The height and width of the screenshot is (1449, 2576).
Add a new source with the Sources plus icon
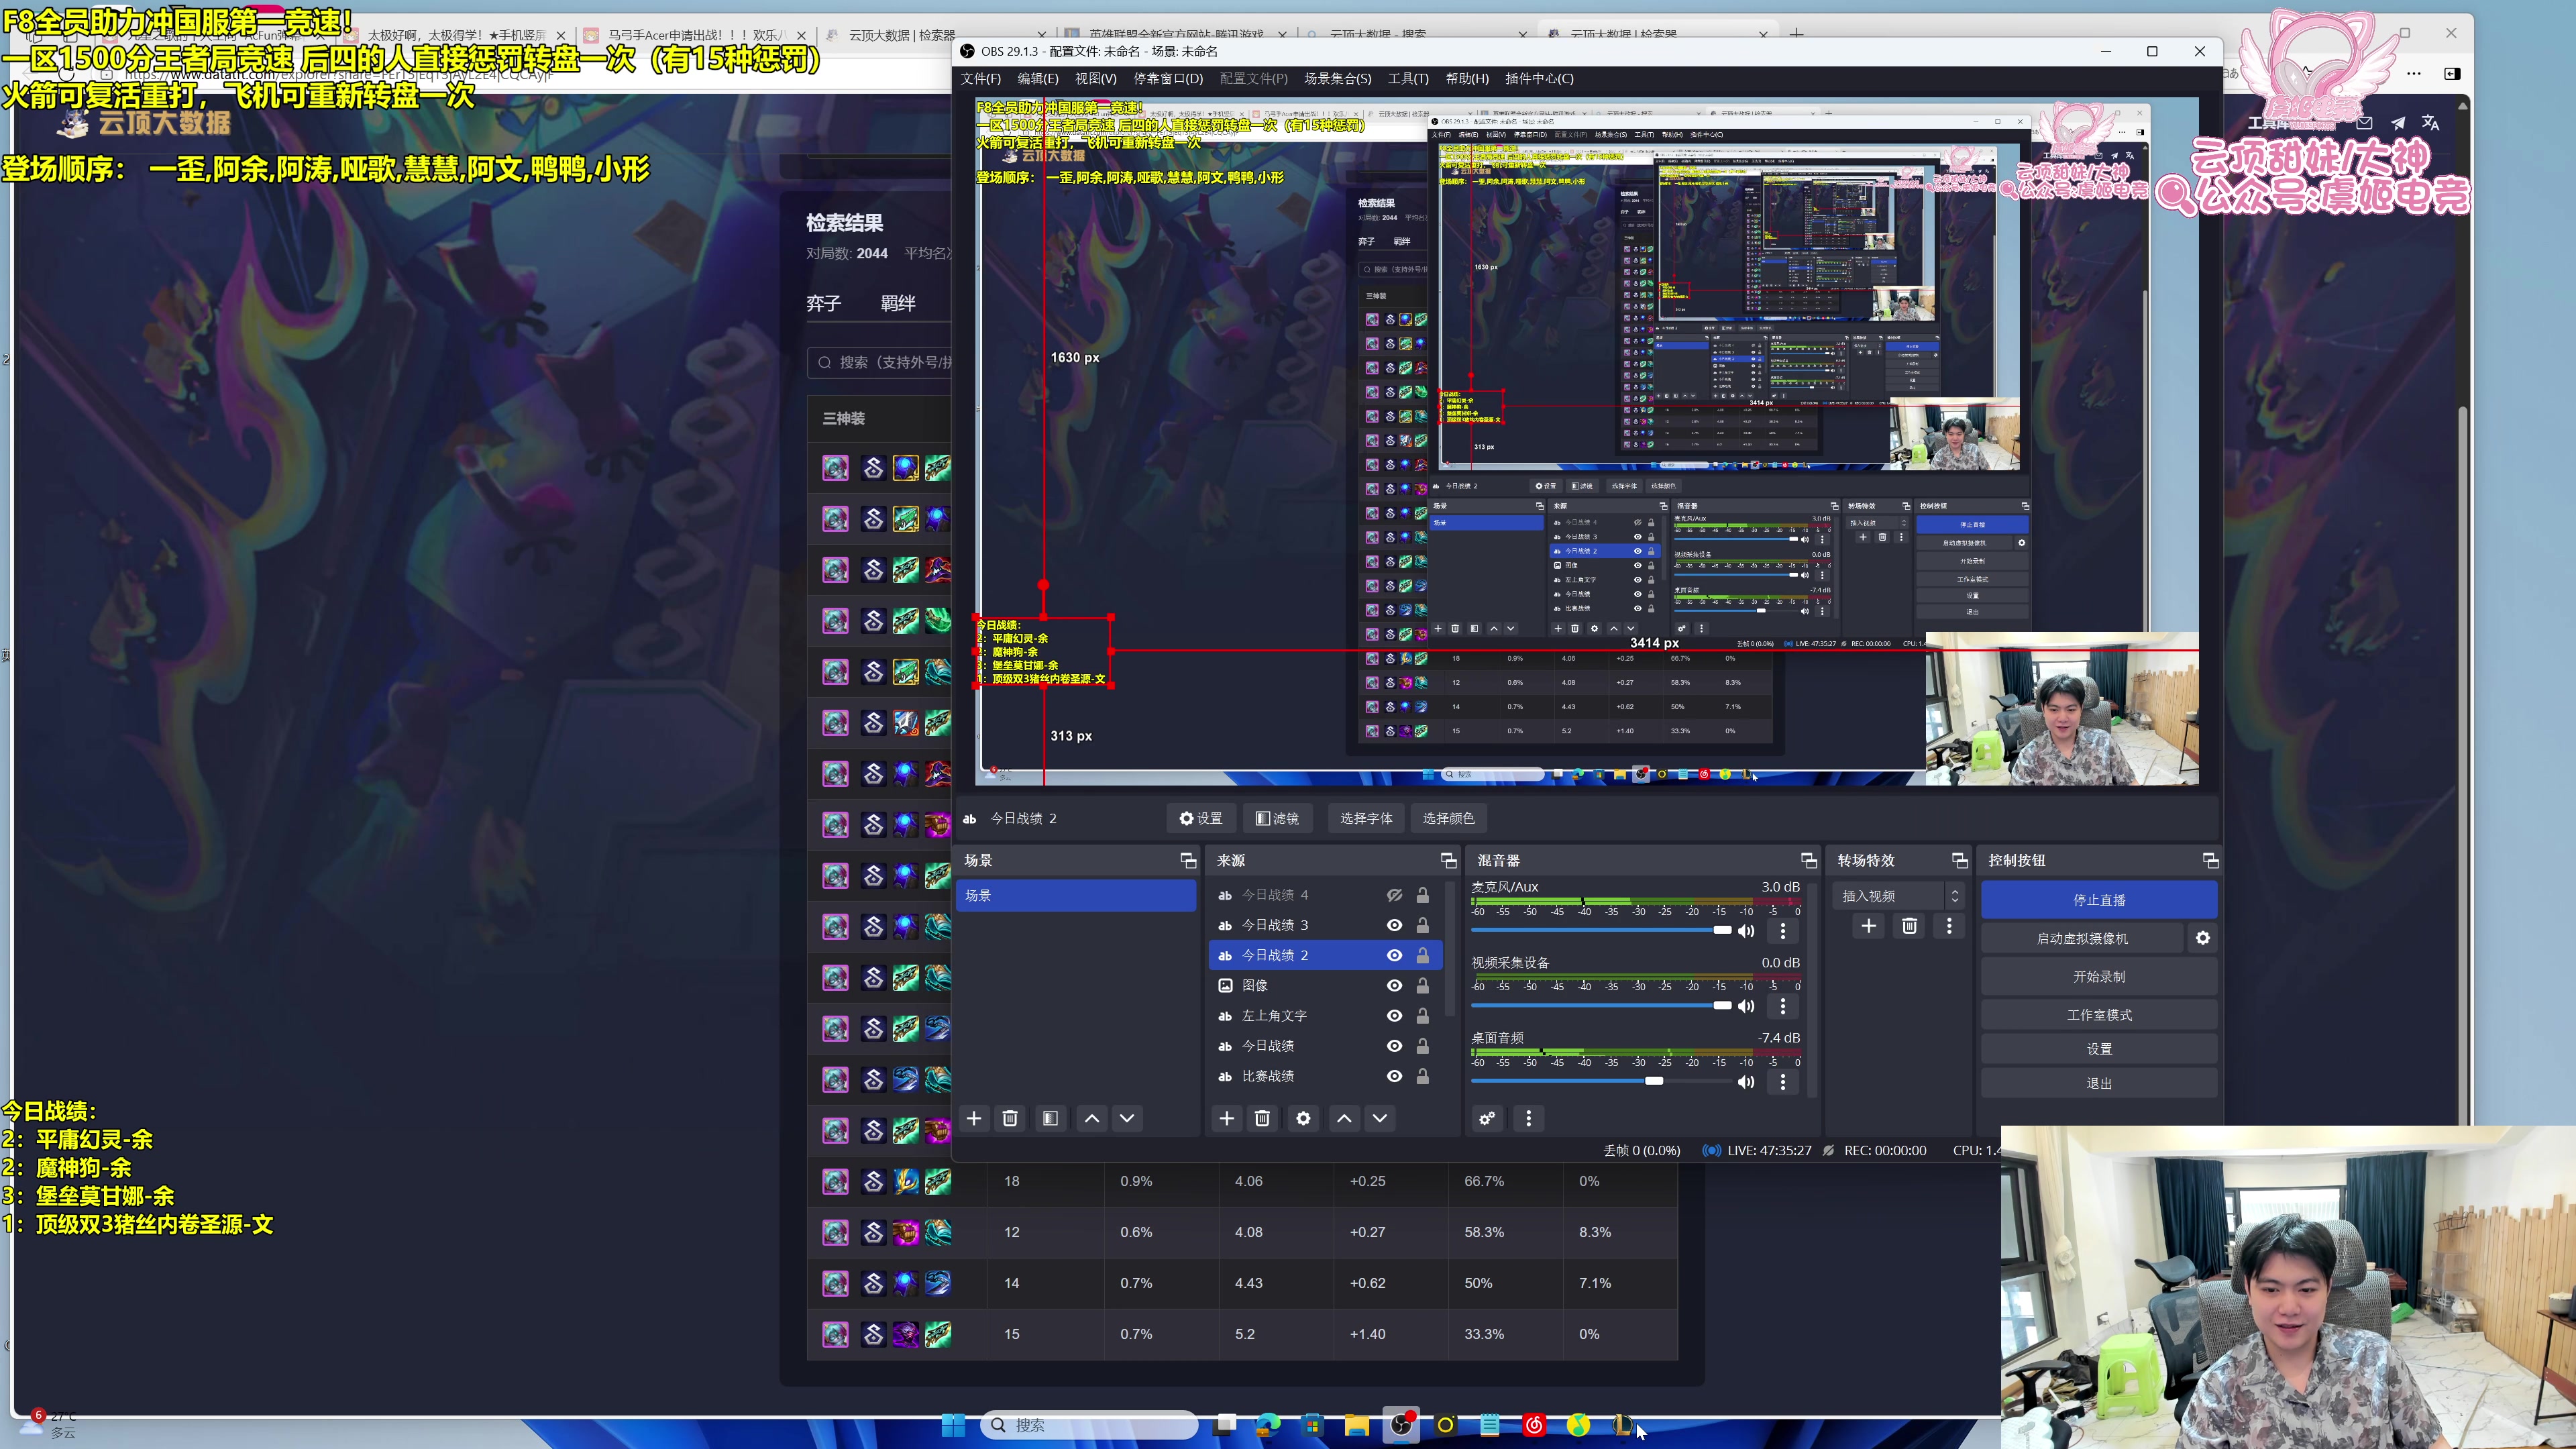point(1227,1118)
